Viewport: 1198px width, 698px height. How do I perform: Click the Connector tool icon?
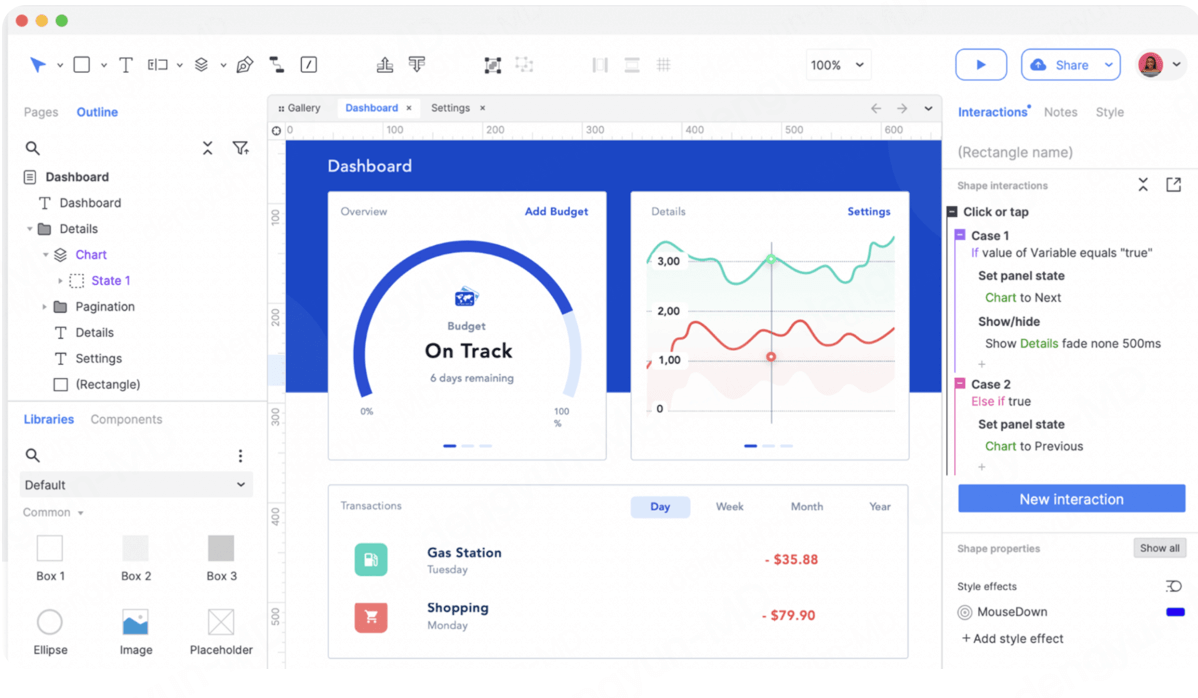pos(277,65)
